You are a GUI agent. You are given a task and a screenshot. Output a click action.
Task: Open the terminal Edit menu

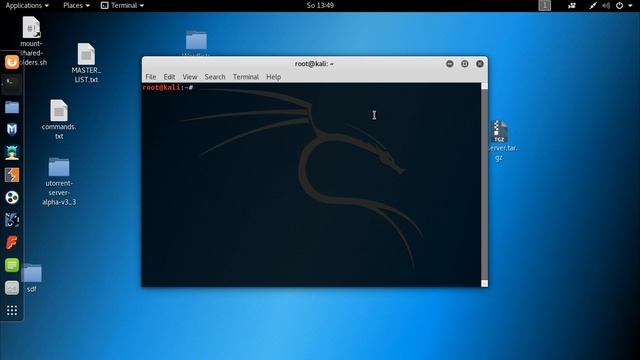click(x=169, y=77)
